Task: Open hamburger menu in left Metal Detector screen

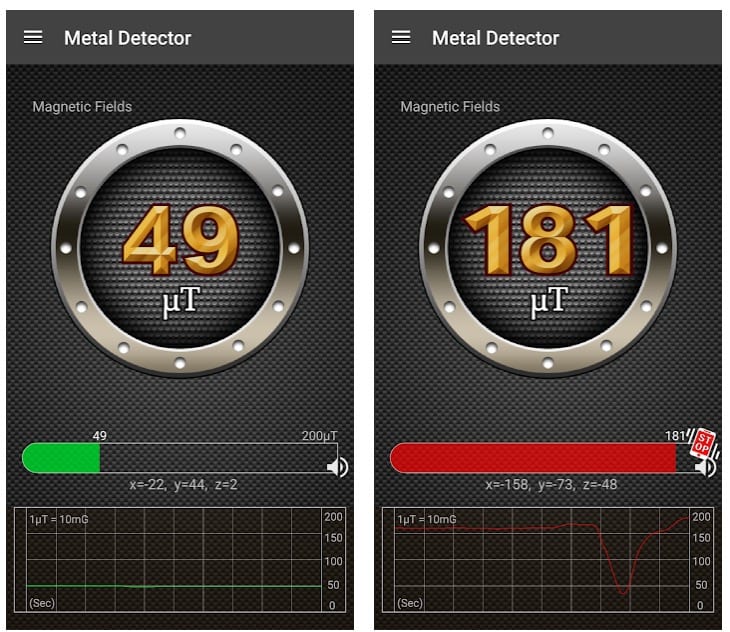Action: [x=33, y=37]
